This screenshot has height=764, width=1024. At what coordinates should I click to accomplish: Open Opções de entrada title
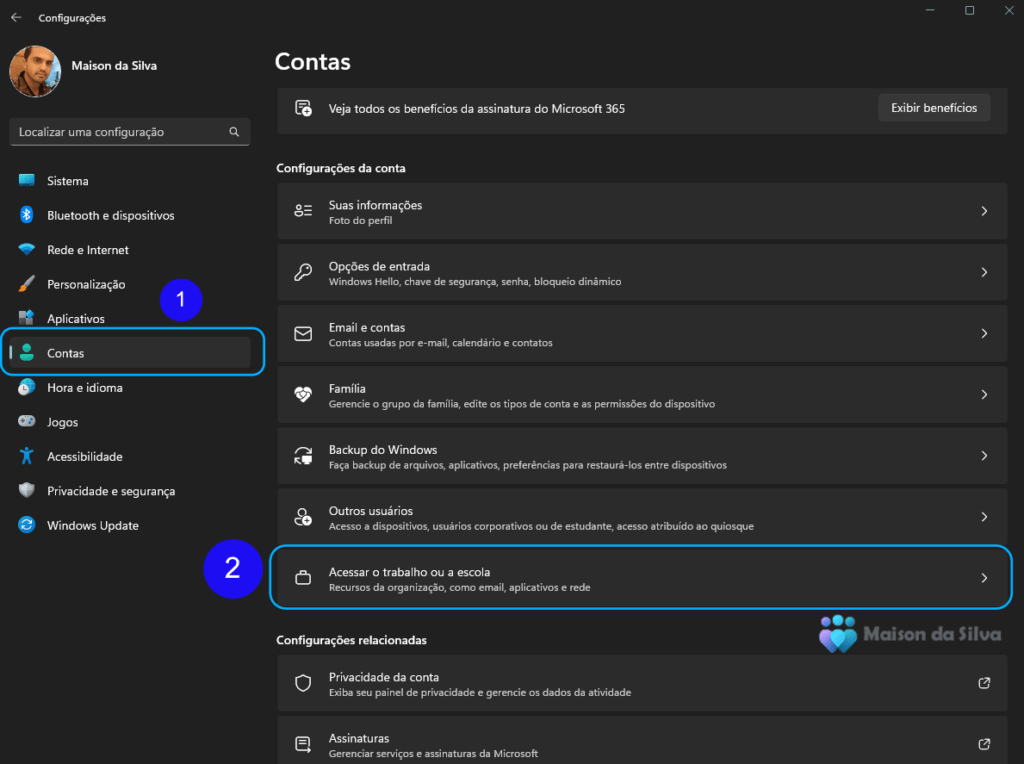click(x=379, y=266)
